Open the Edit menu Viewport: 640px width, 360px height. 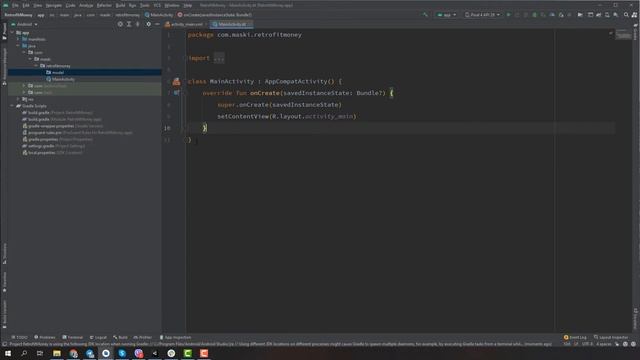click(26, 5)
